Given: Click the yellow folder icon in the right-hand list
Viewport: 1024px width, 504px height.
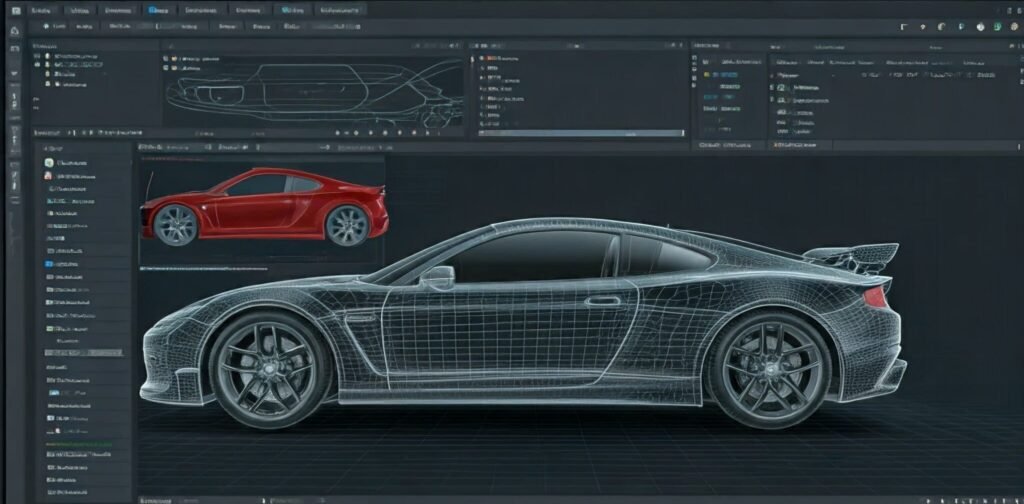Looking at the screenshot, I should [x=706, y=75].
